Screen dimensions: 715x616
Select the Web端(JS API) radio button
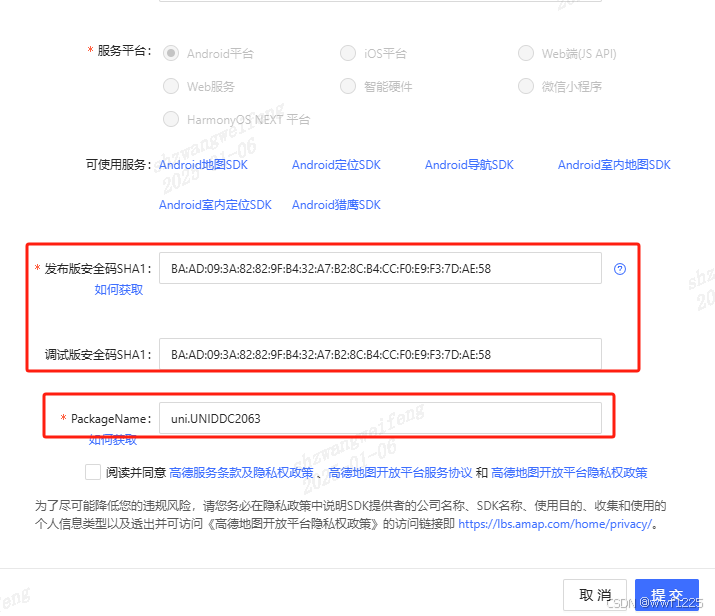(x=526, y=53)
